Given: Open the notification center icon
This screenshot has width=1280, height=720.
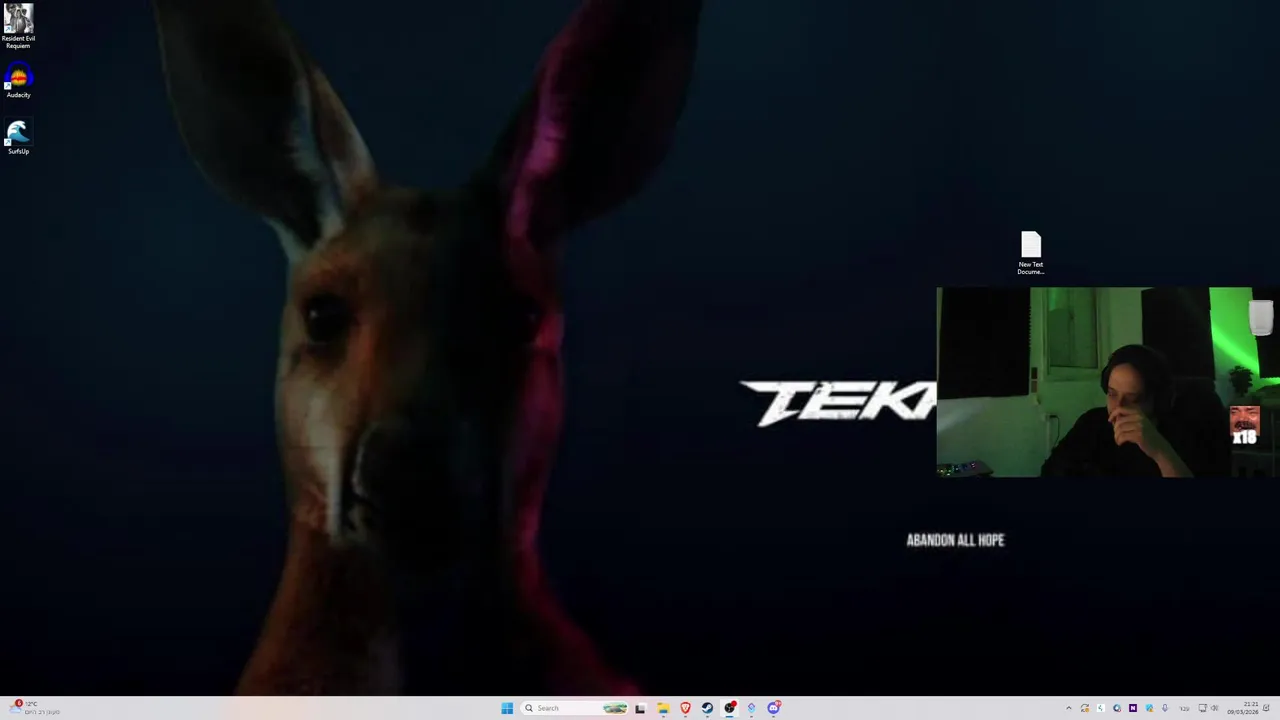Looking at the screenshot, I should click(1267, 708).
